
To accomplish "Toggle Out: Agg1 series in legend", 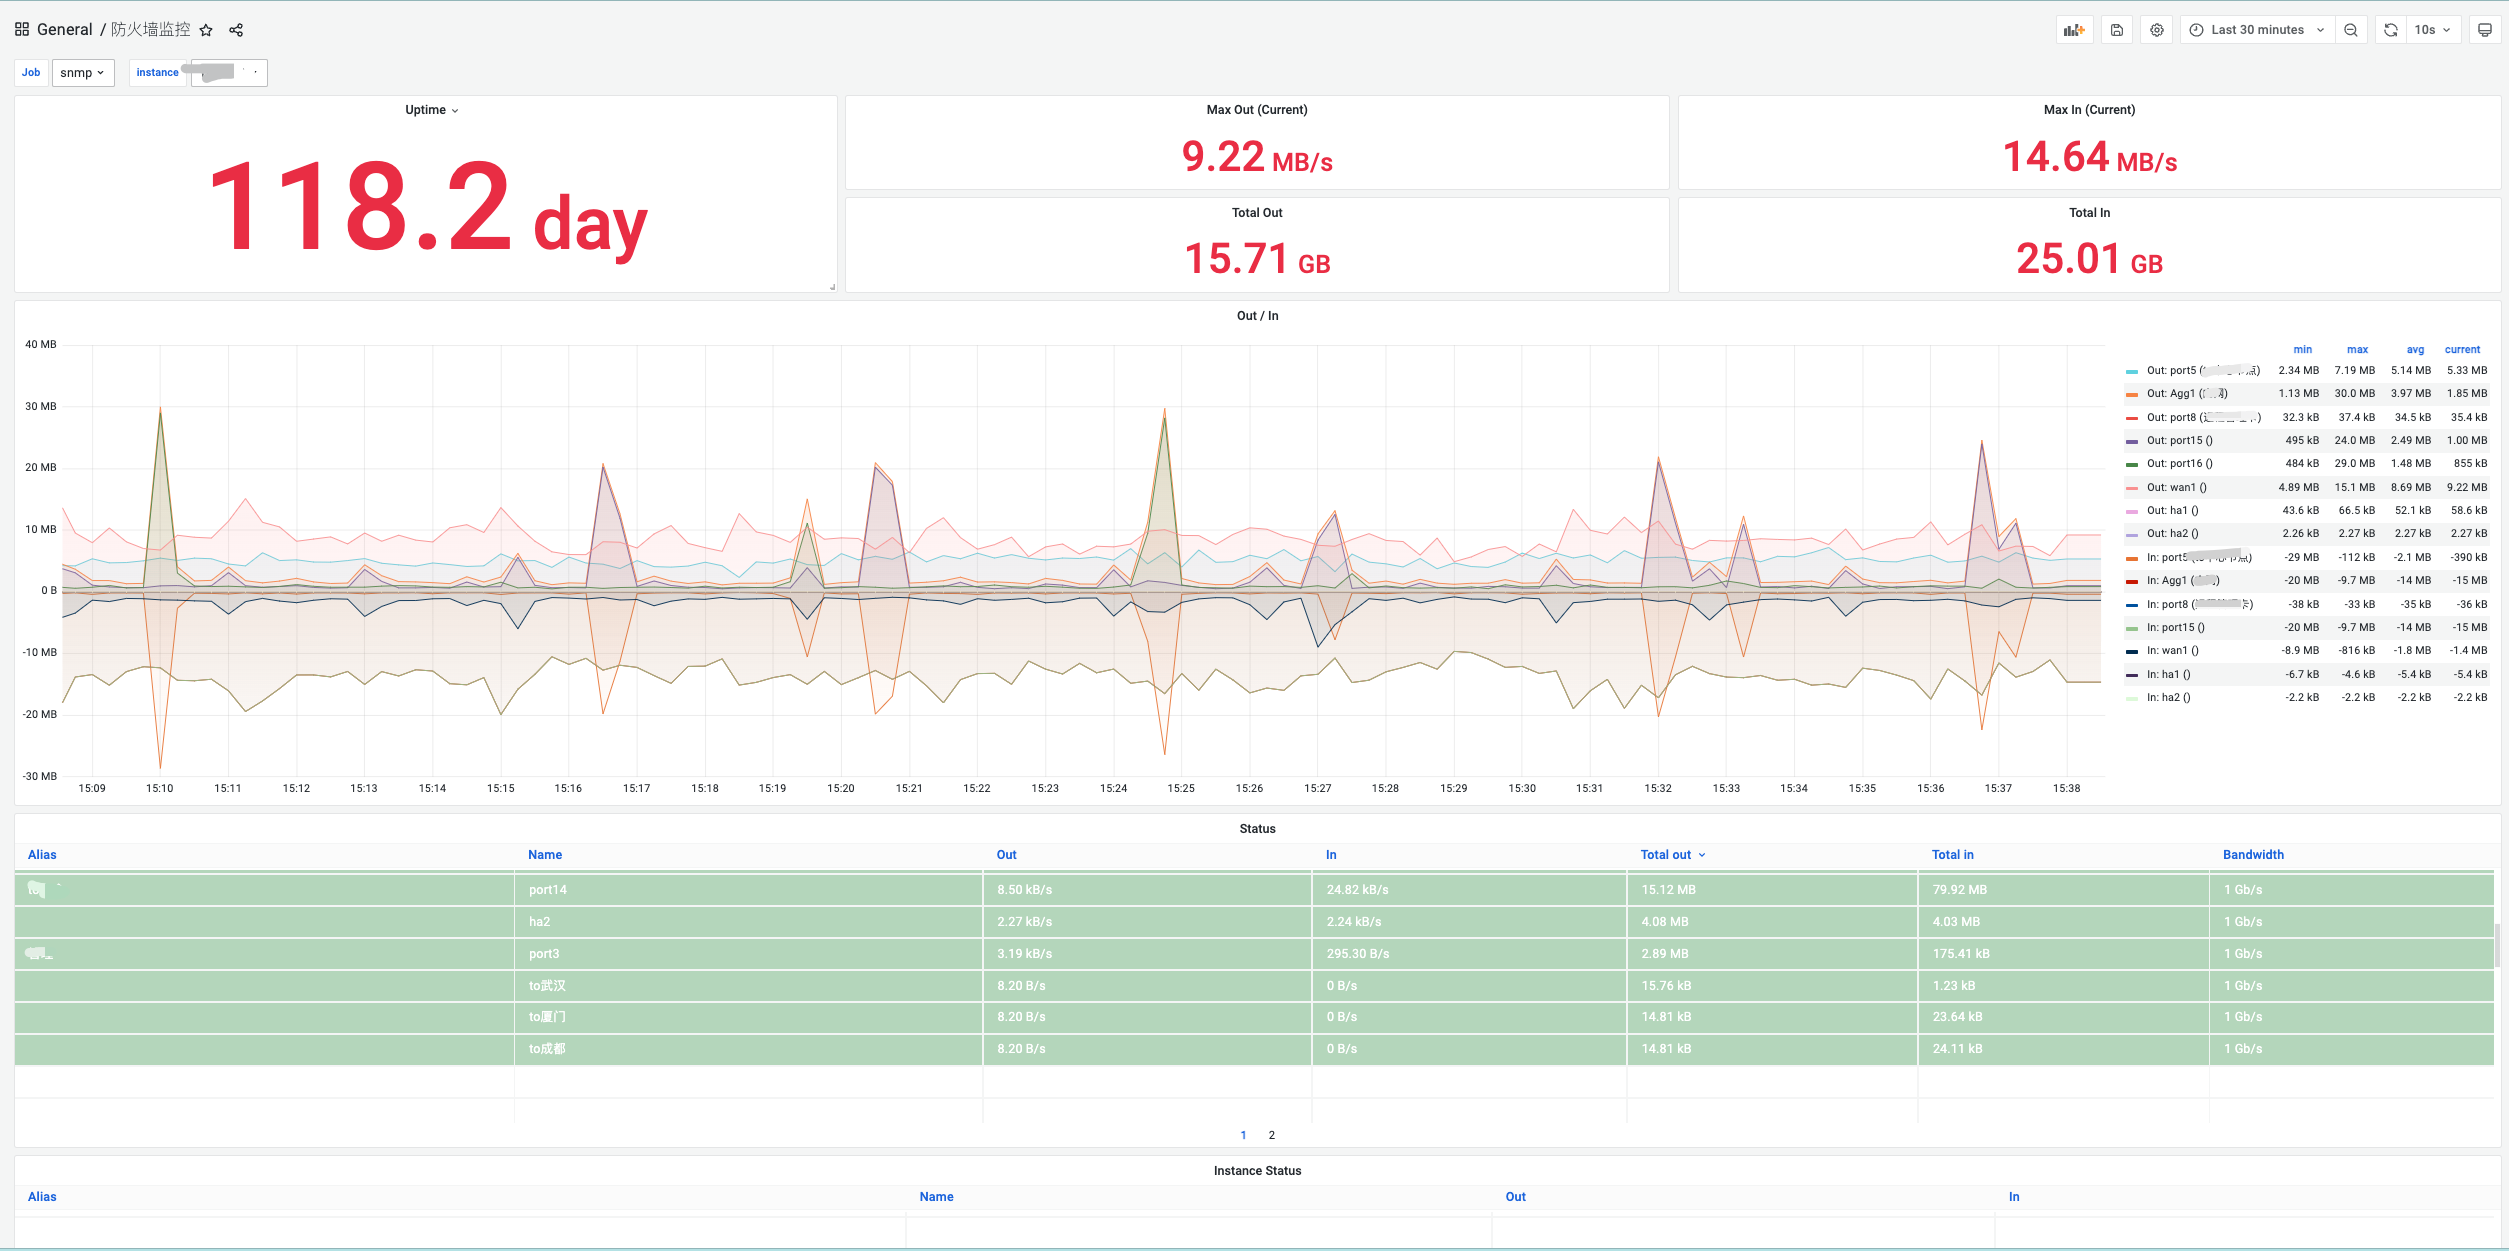I will (2187, 394).
